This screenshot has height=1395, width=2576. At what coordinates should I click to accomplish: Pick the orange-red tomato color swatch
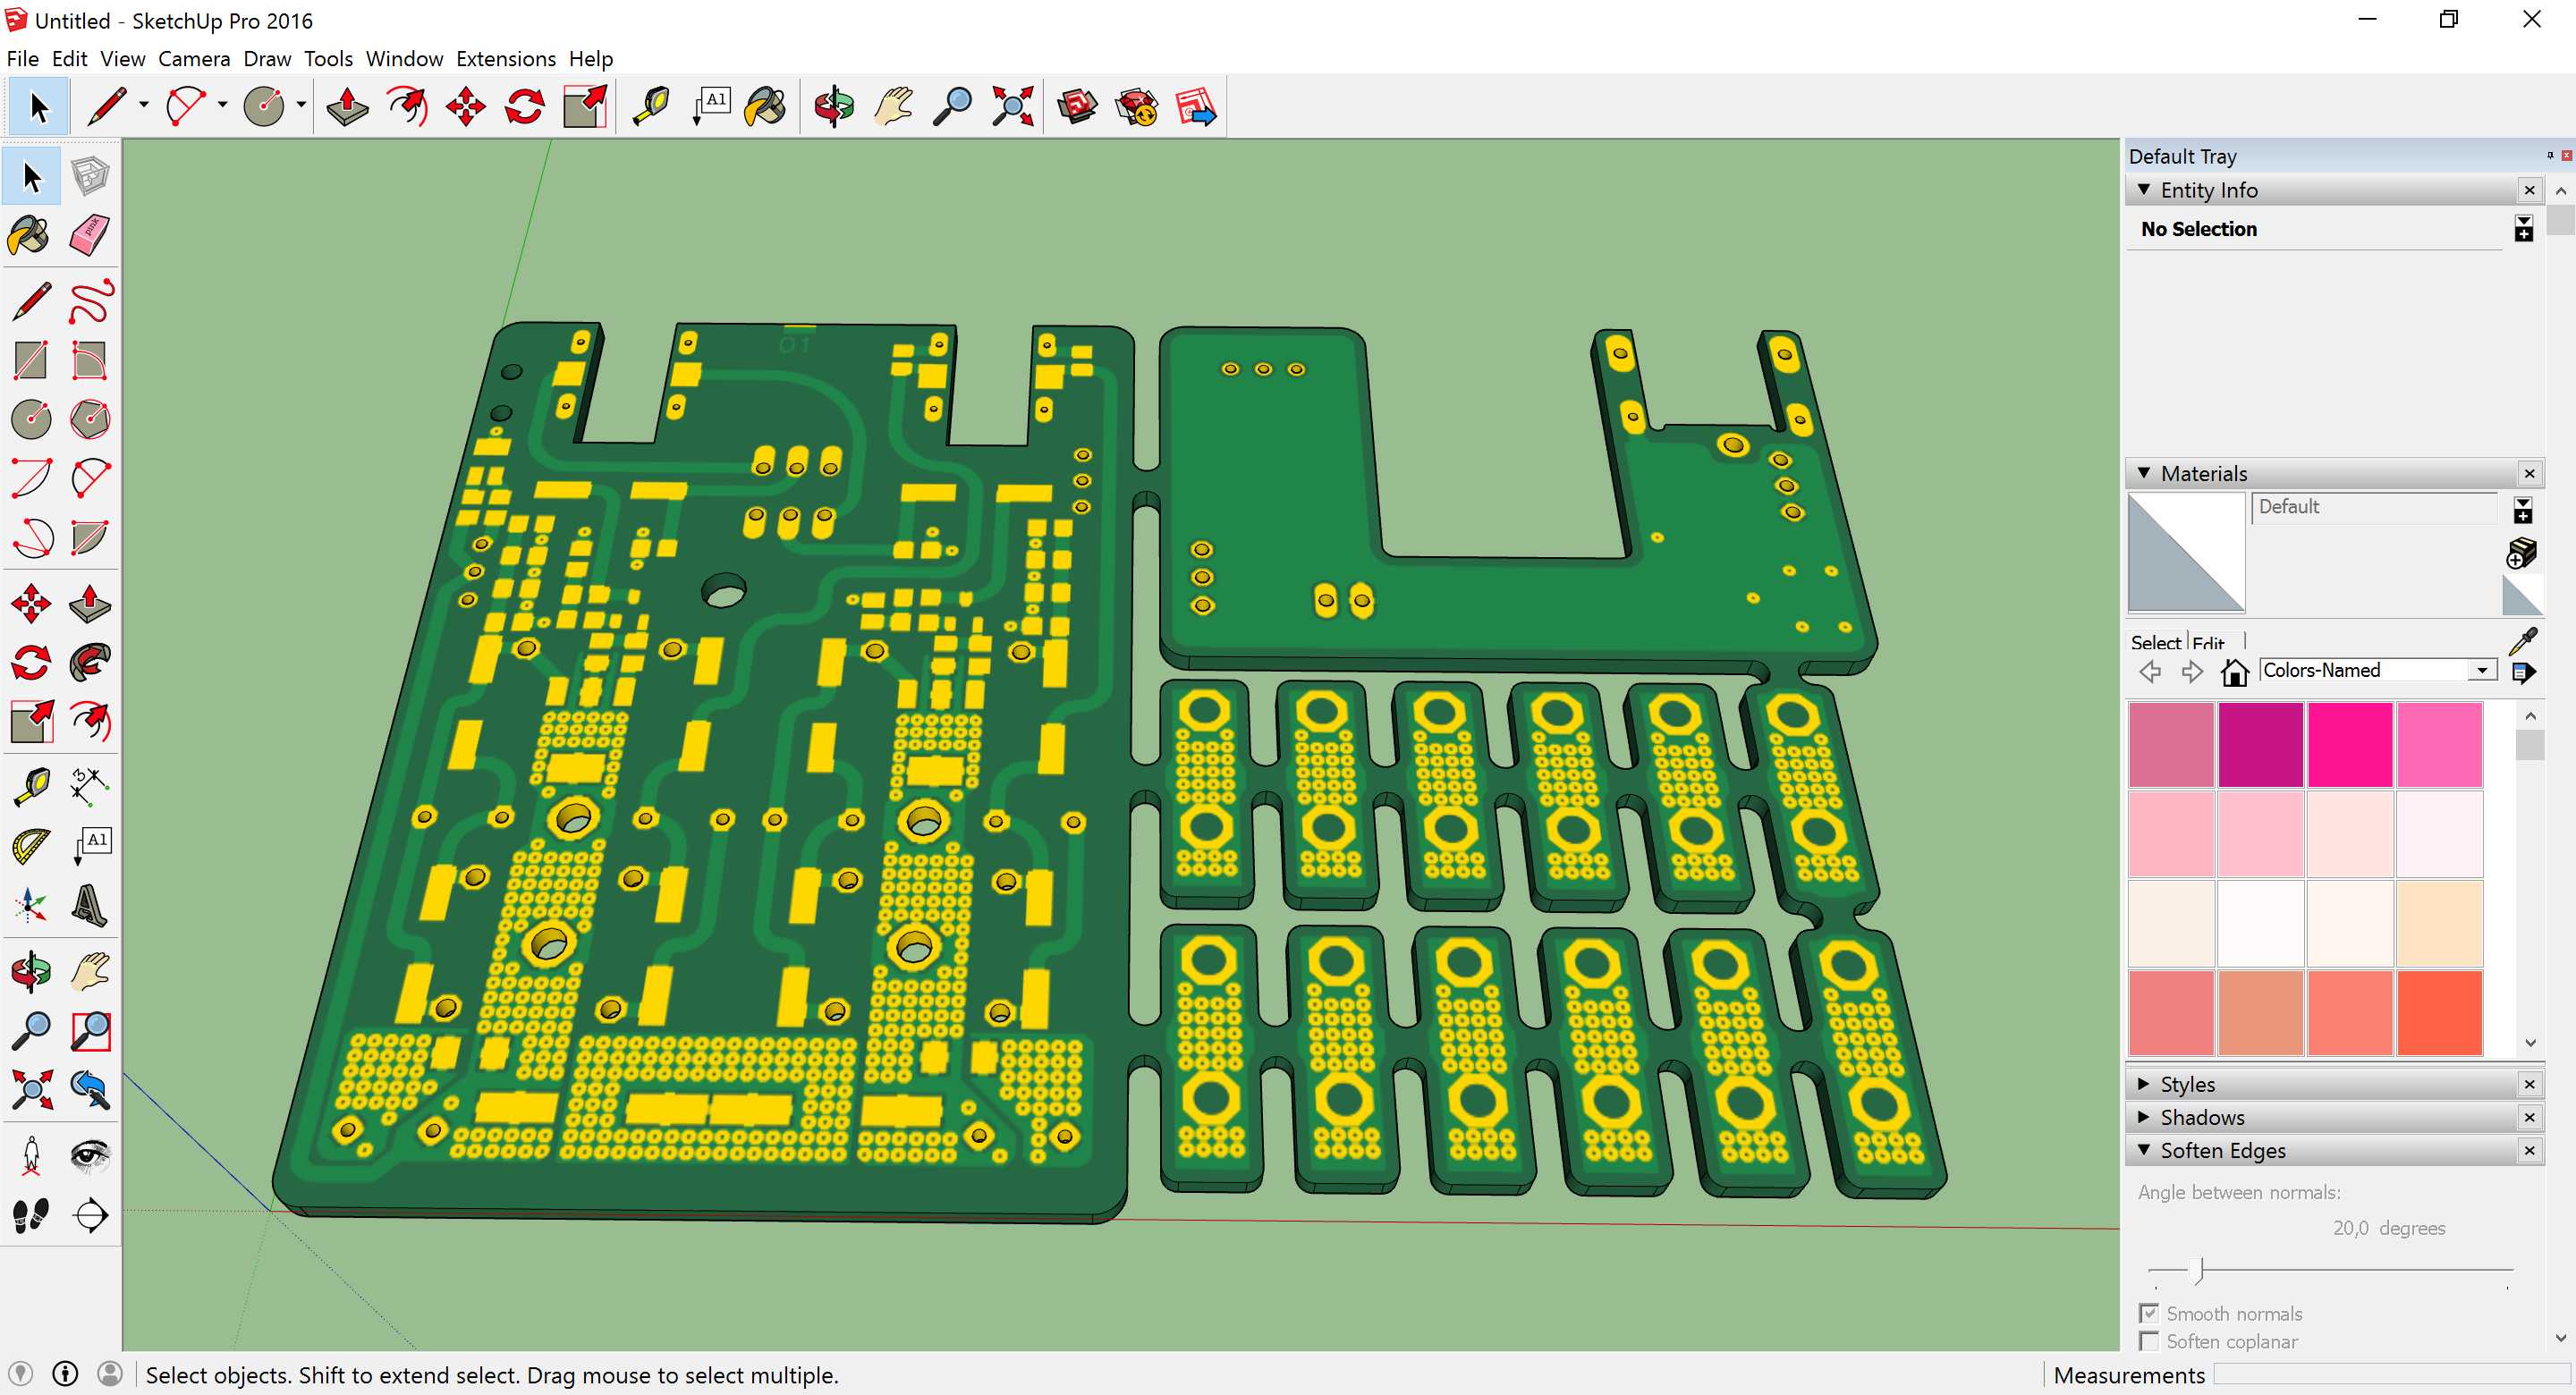2439,1012
